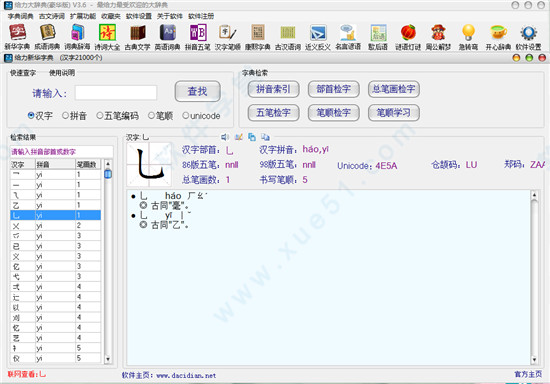The height and width of the screenshot is (384, 550).
Task: Open the 诗词大全 poetry icon
Action: [x=107, y=37]
